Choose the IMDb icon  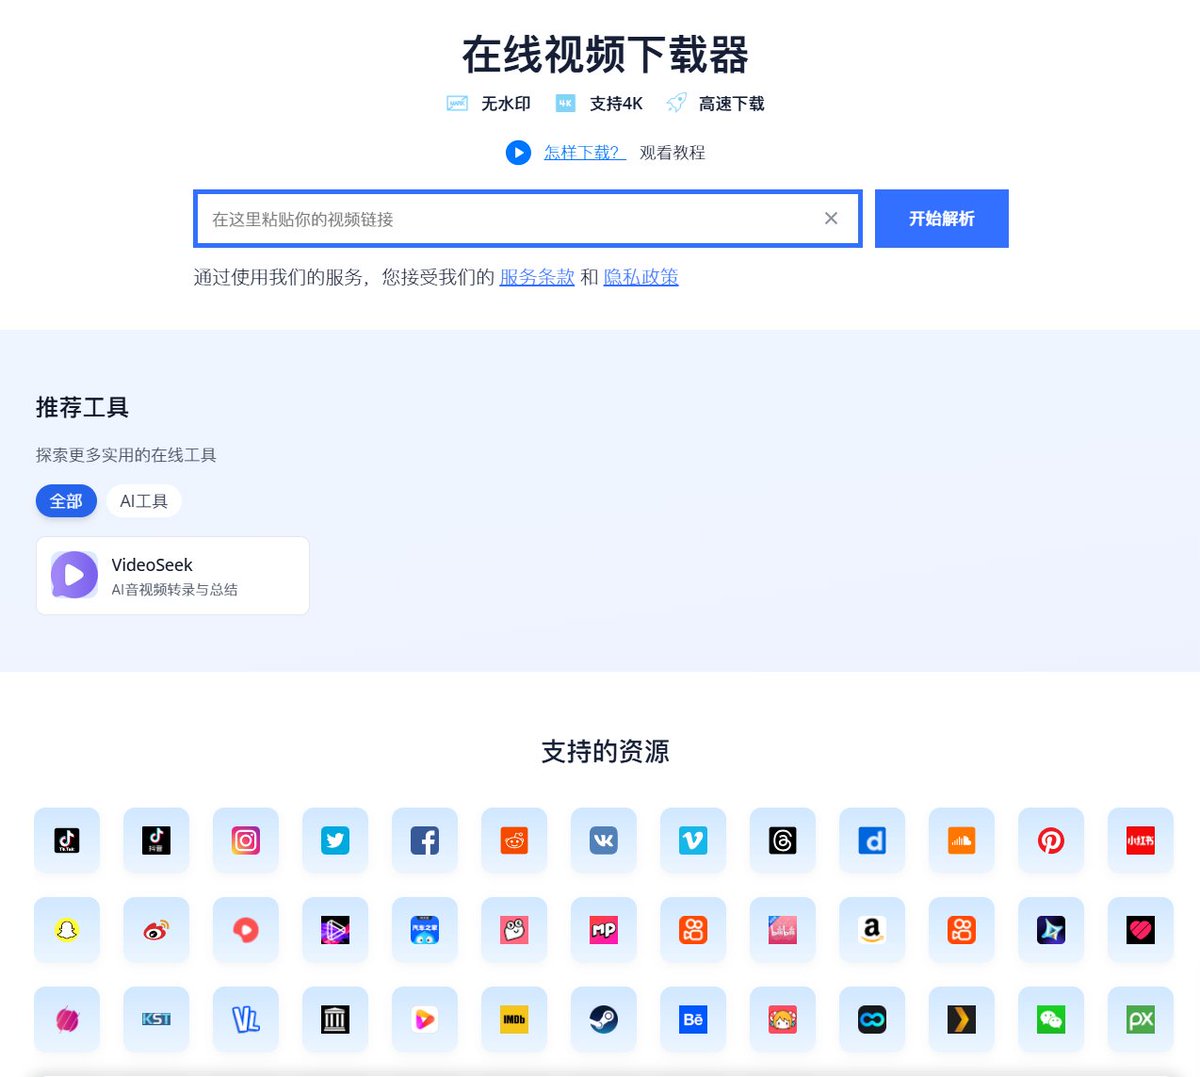pos(514,1019)
